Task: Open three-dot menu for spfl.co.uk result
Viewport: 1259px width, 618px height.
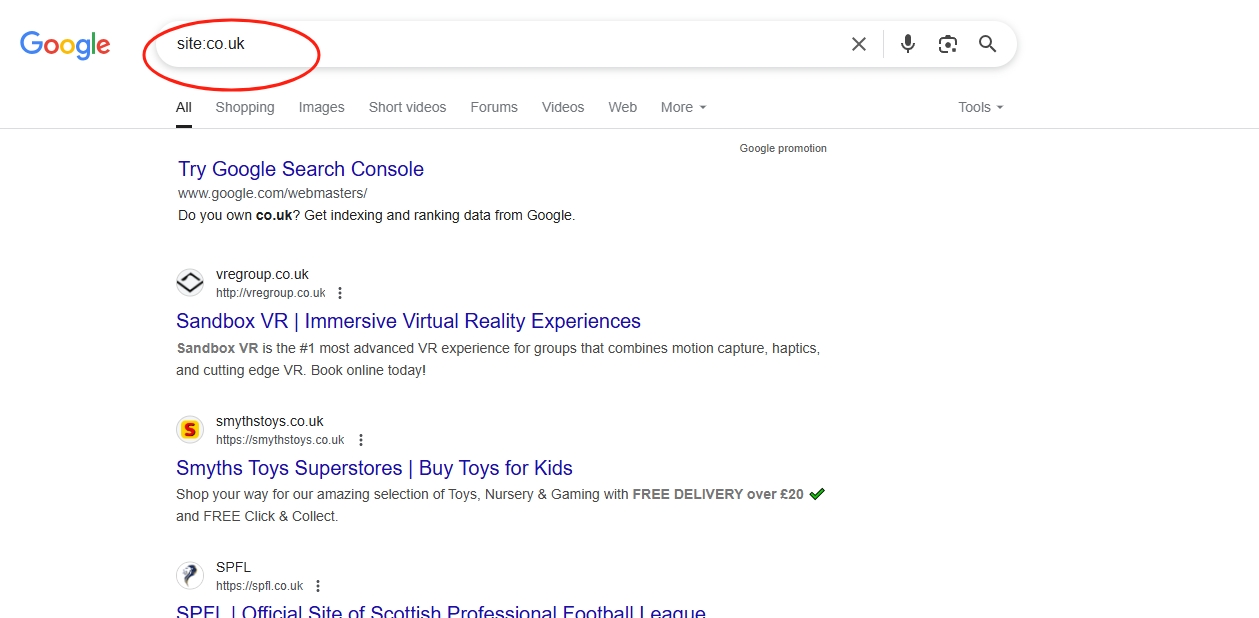Action: pos(318,586)
